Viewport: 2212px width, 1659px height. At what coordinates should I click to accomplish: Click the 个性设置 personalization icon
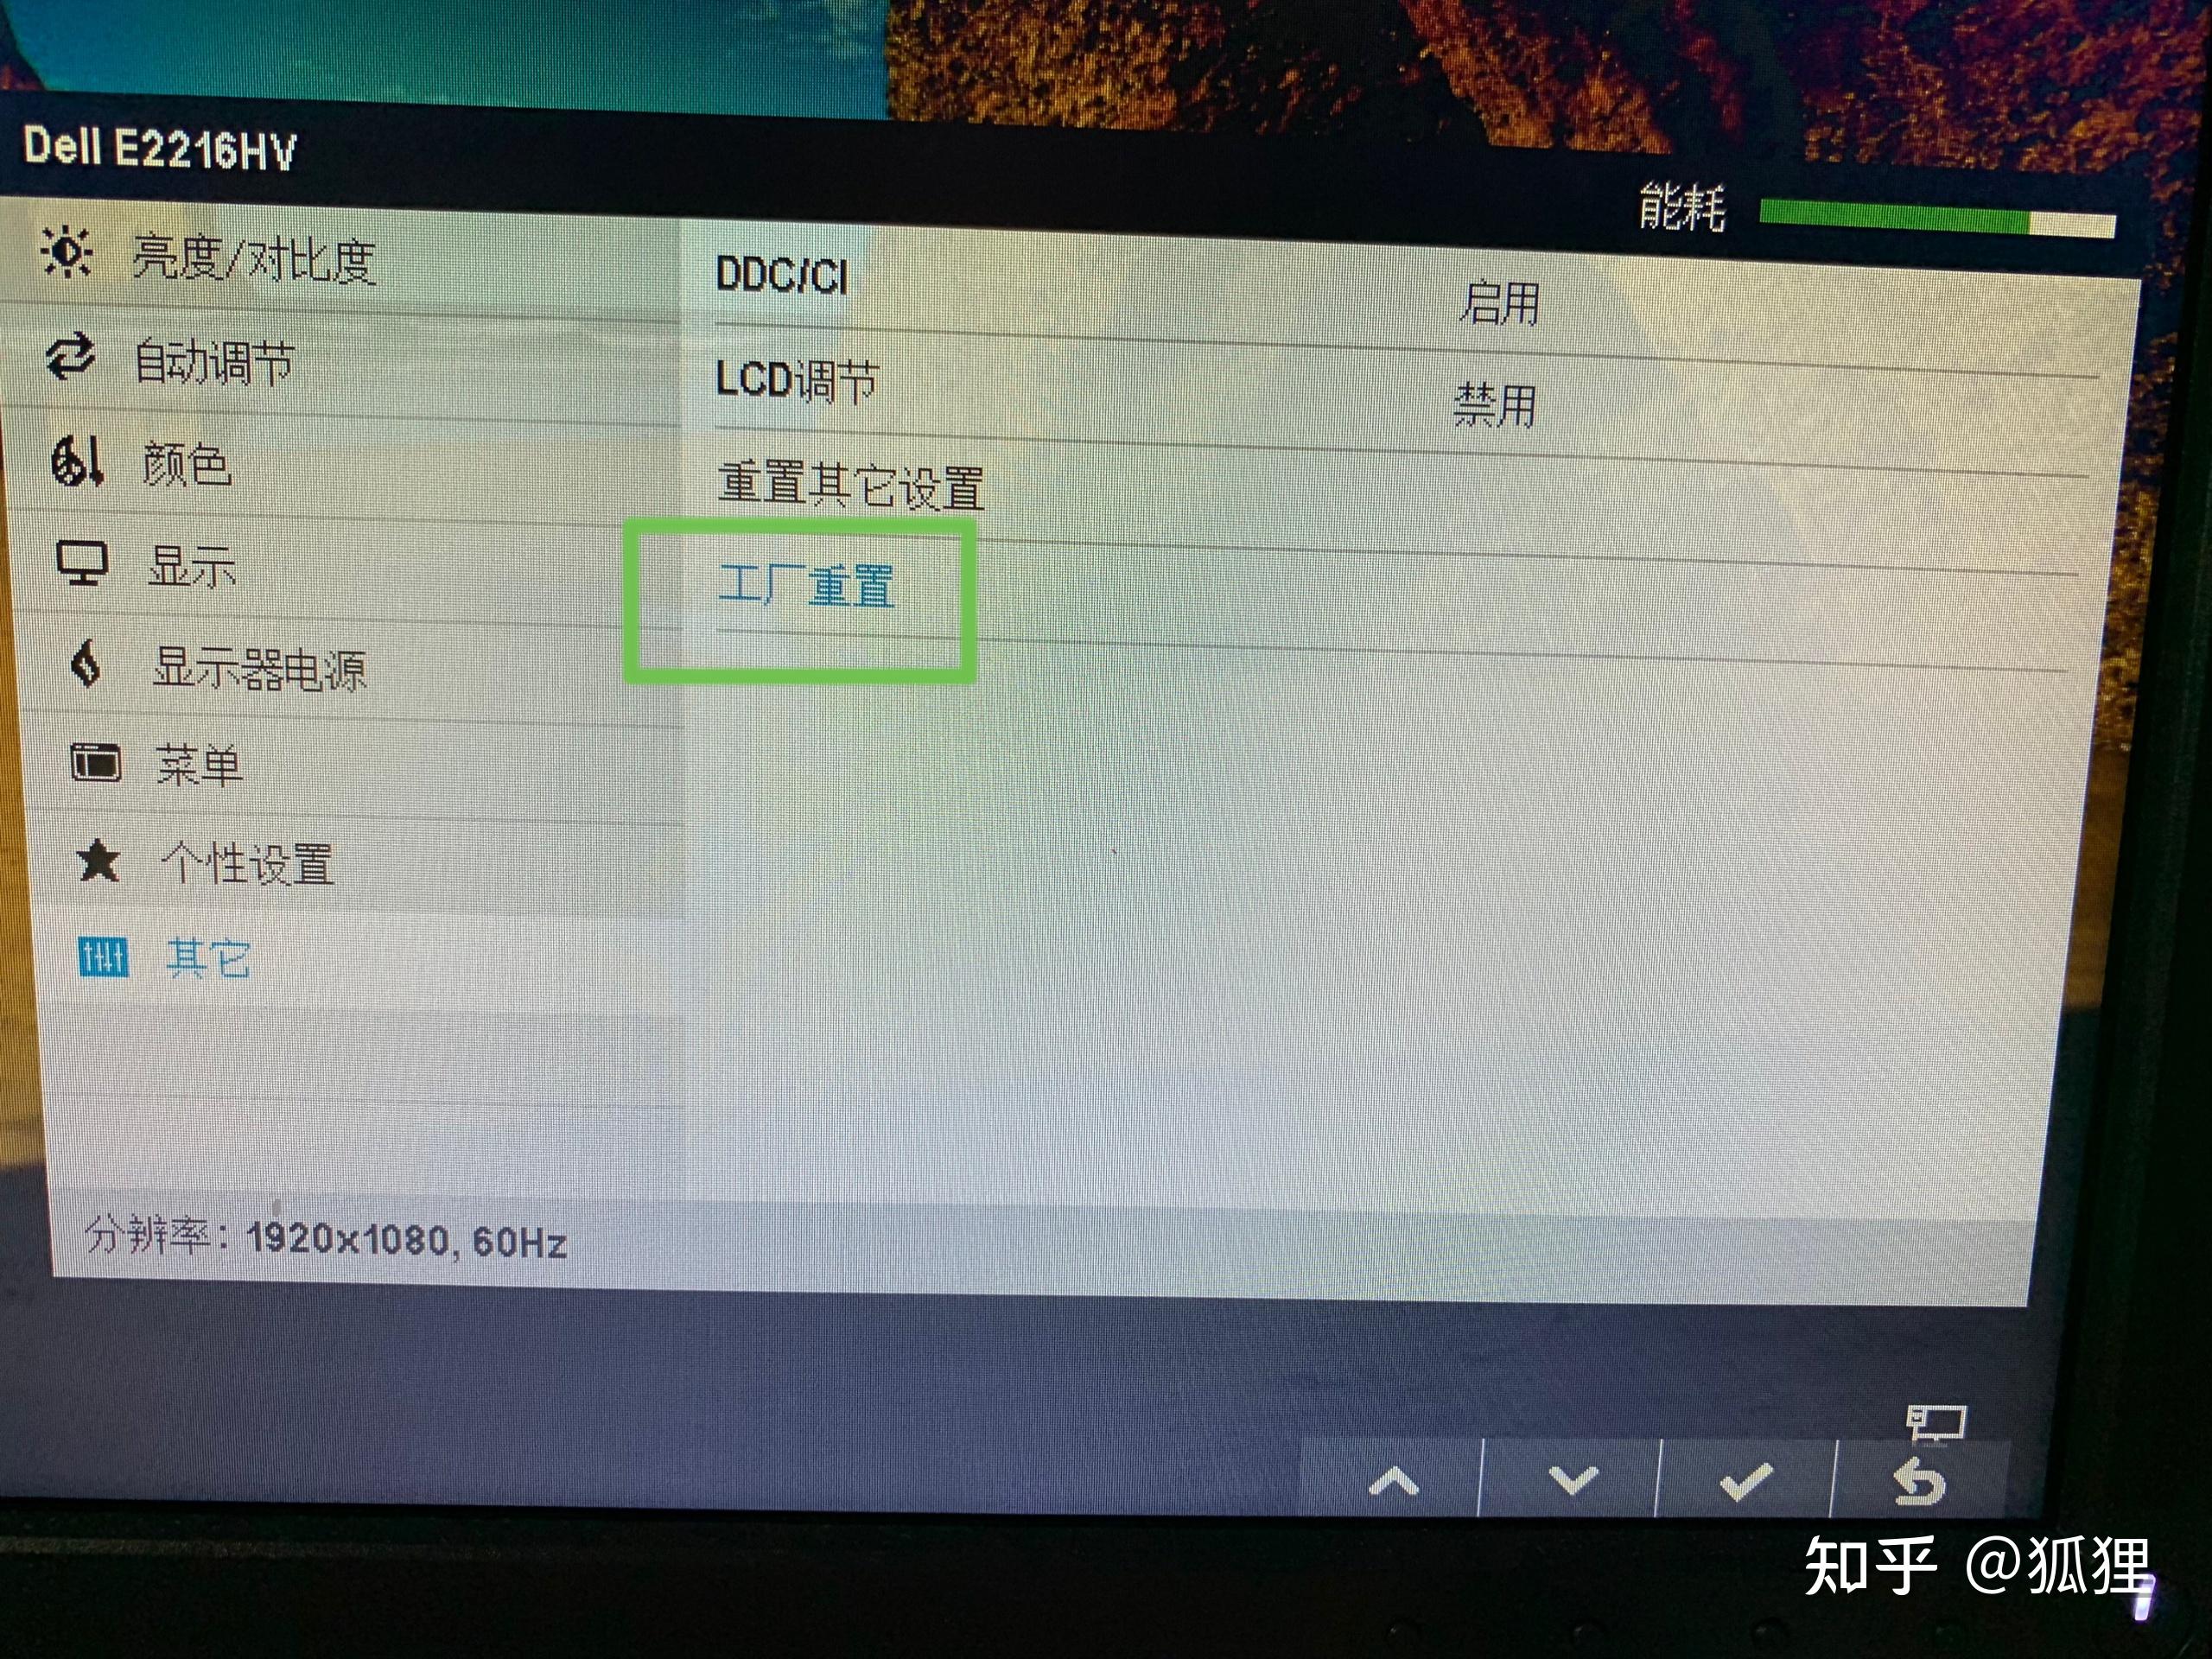[87, 854]
